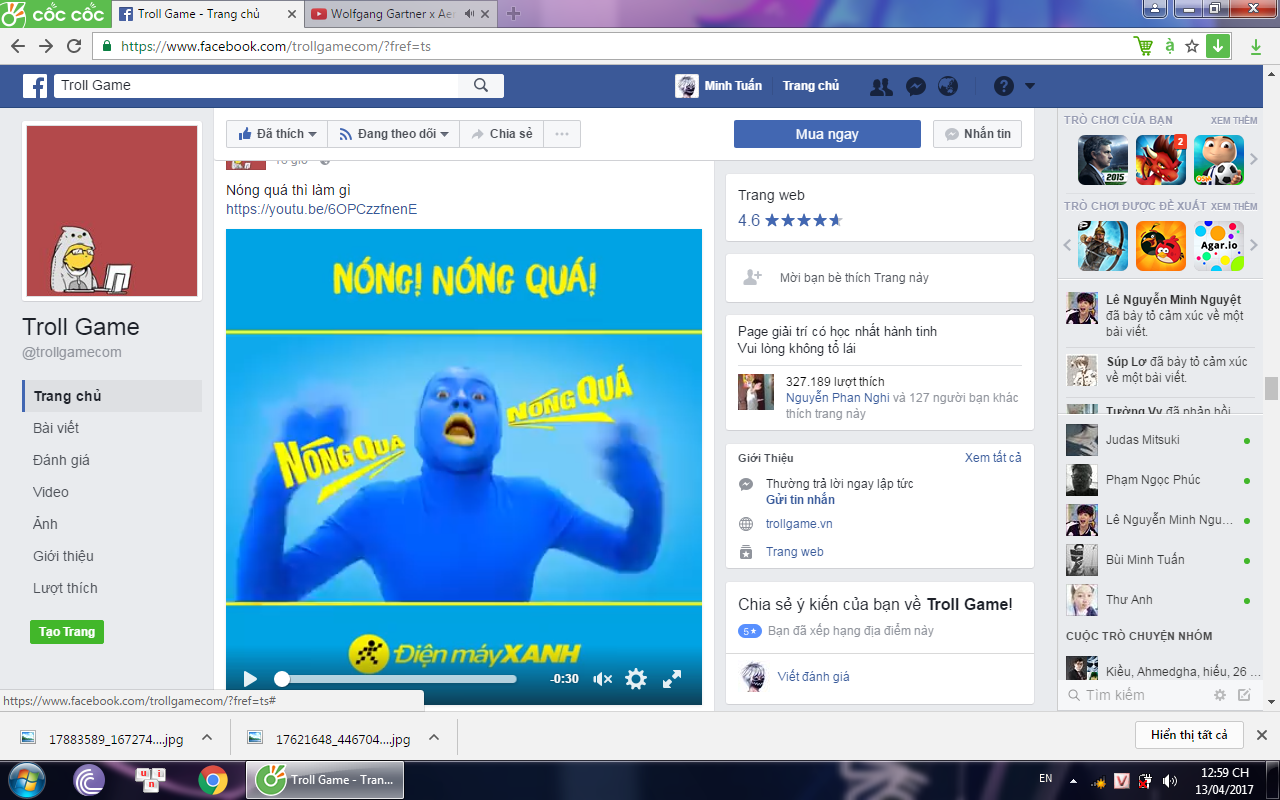
Task: Click the Facebook help question mark icon
Action: pyautogui.click(x=1003, y=86)
